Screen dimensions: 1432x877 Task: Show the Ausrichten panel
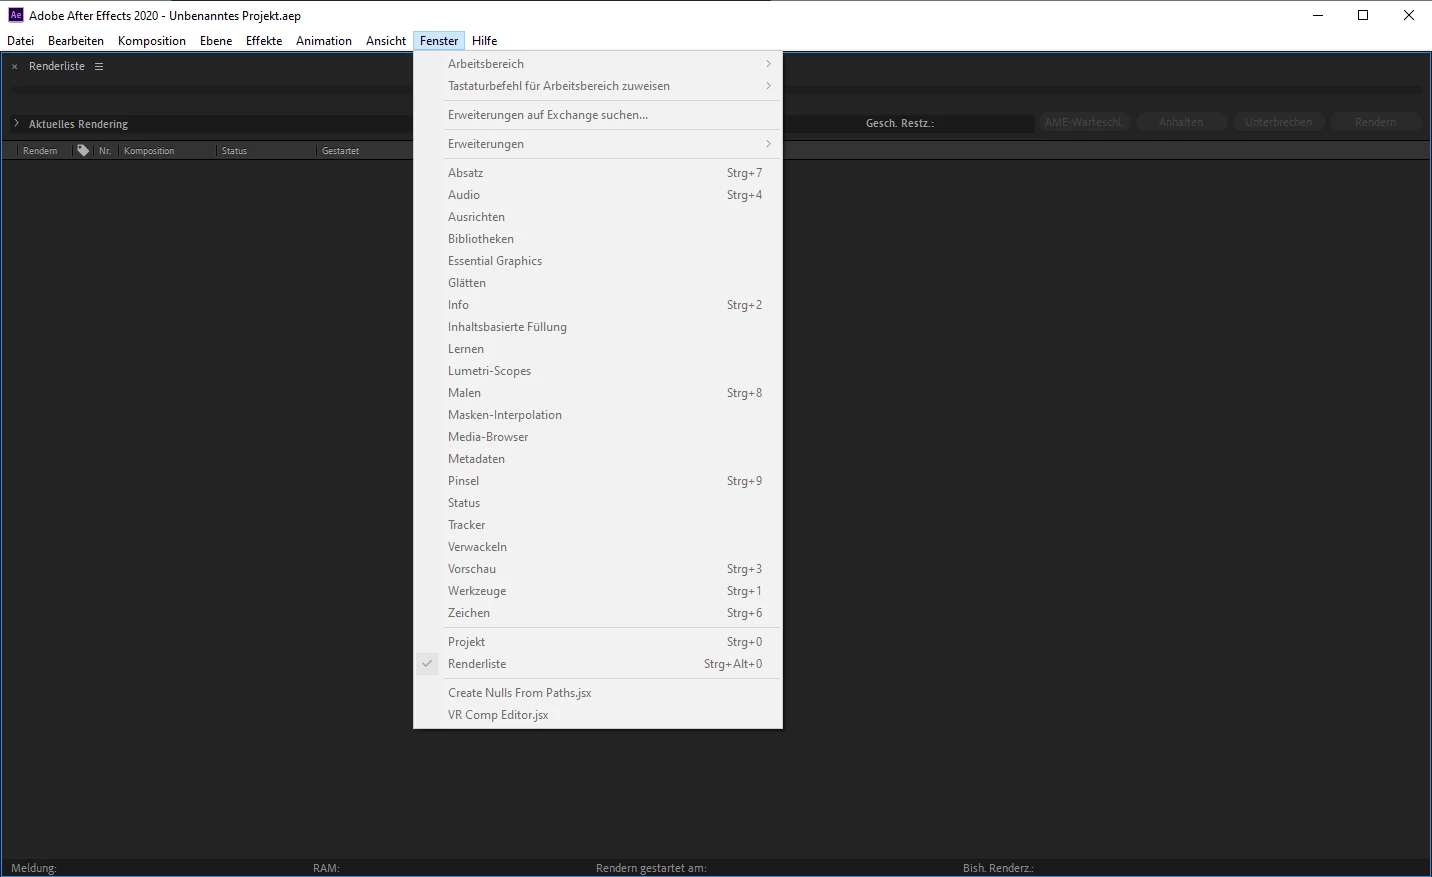click(x=598, y=217)
